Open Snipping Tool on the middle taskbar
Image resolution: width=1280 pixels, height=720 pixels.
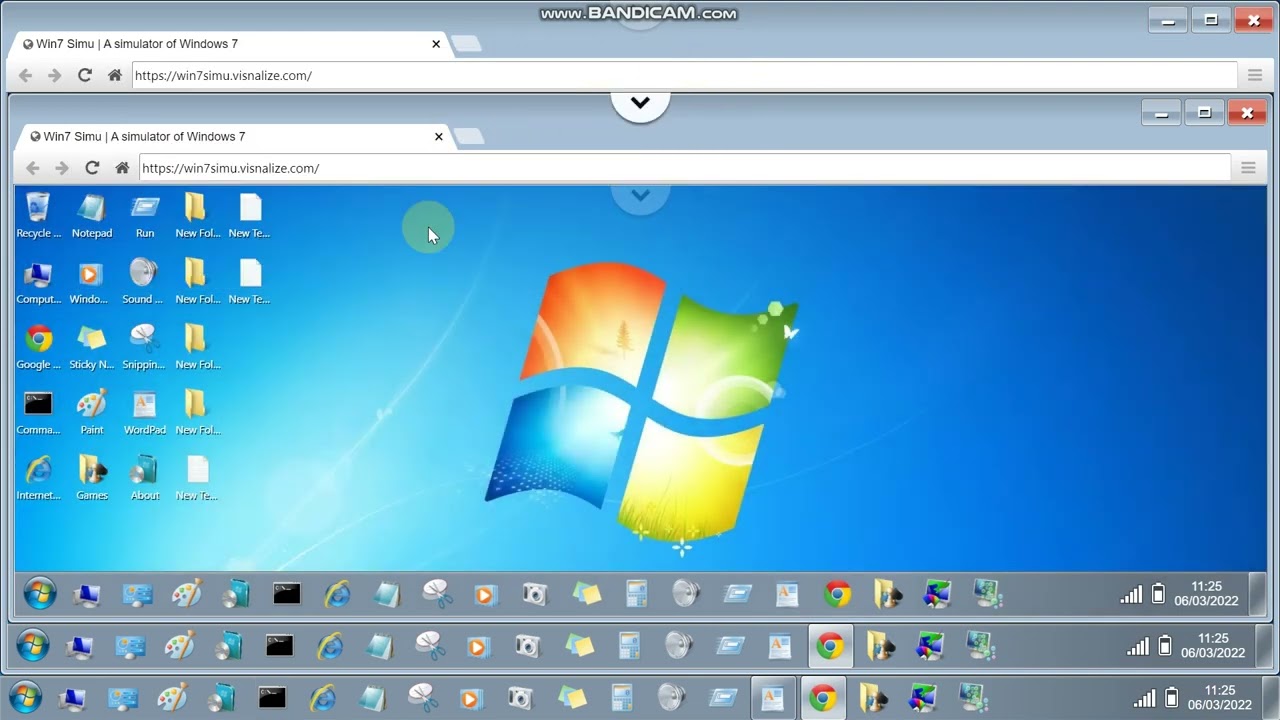(429, 646)
